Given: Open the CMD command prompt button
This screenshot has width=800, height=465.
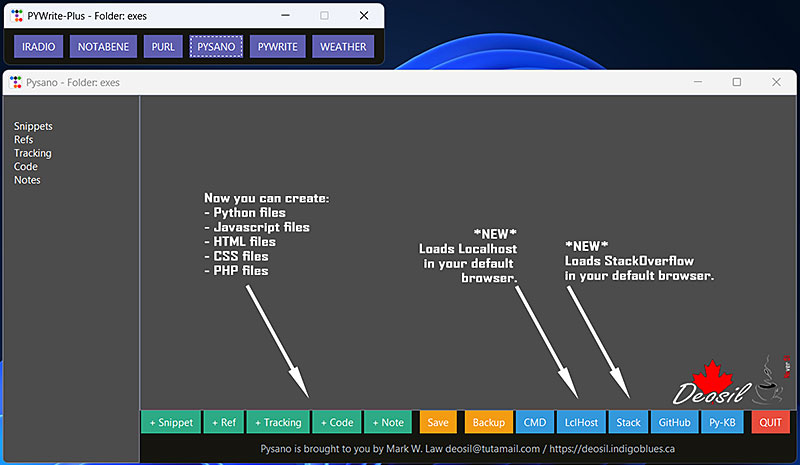Looking at the screenshot, I should pyautogui.click(x=535, y=422).
